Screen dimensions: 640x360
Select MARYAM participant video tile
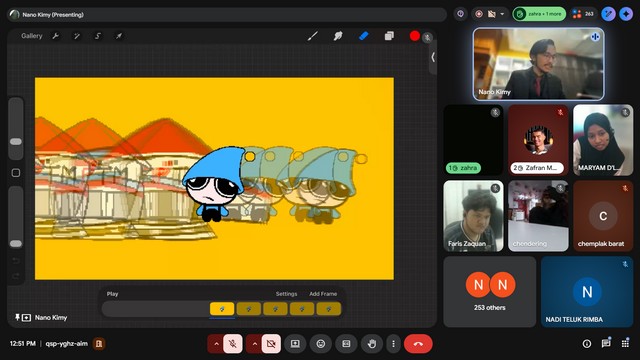pos(603,140)
